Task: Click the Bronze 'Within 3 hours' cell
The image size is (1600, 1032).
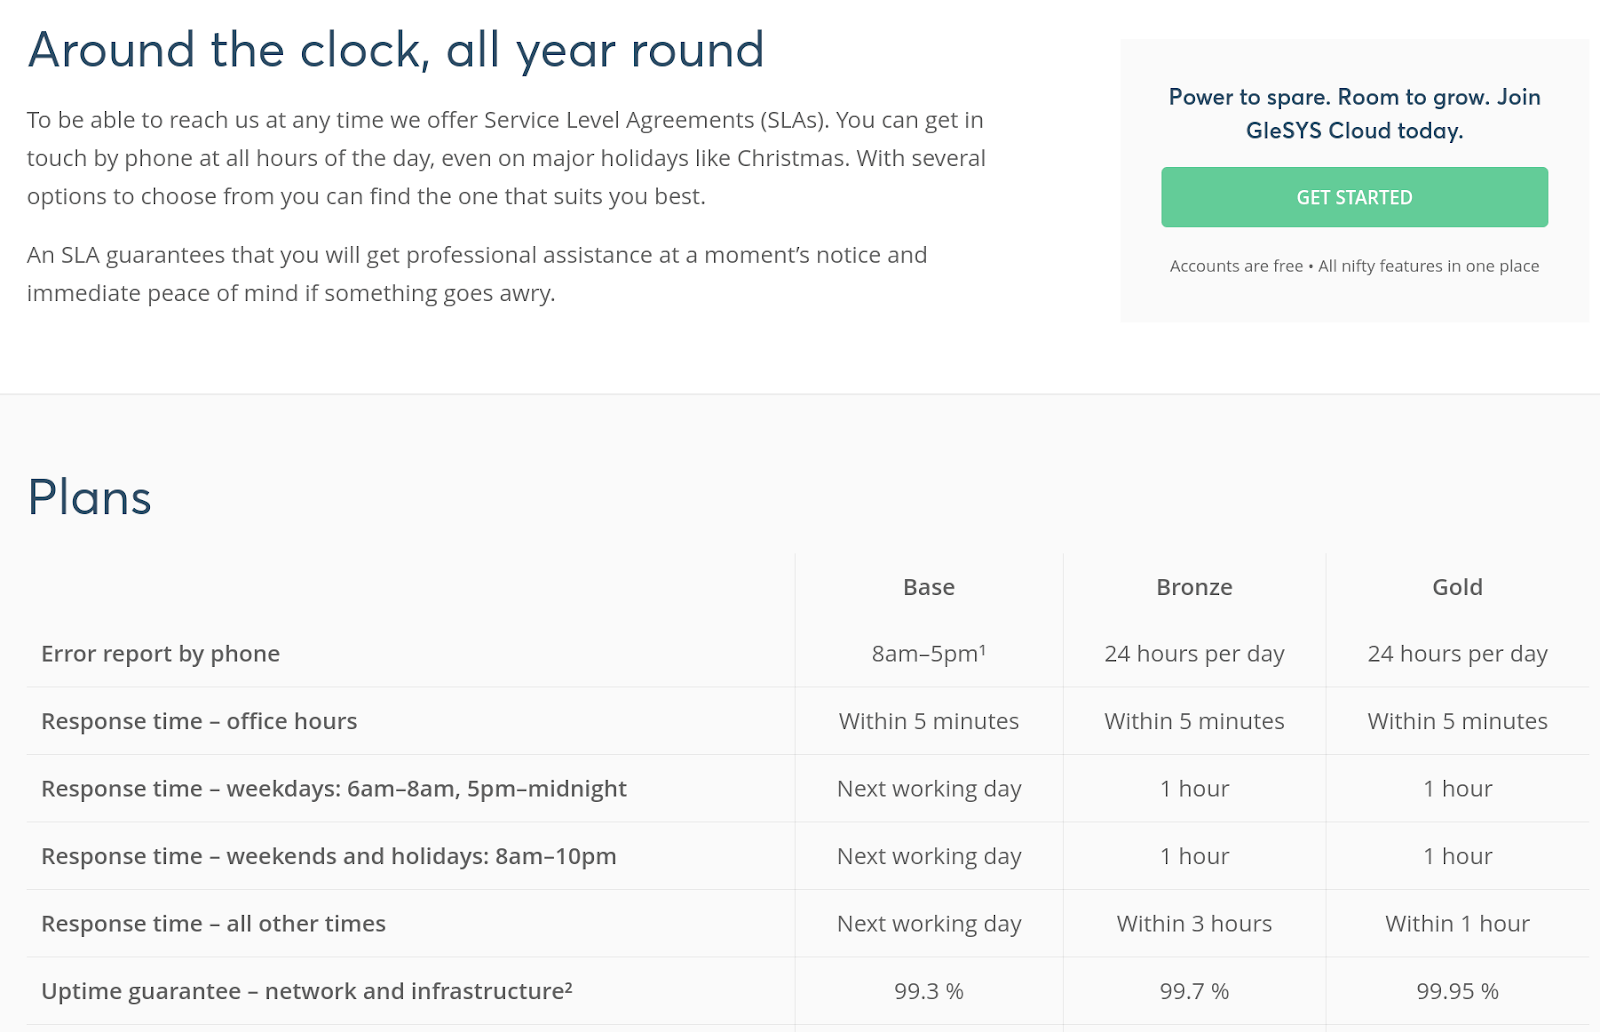Action: (1194, 924)
